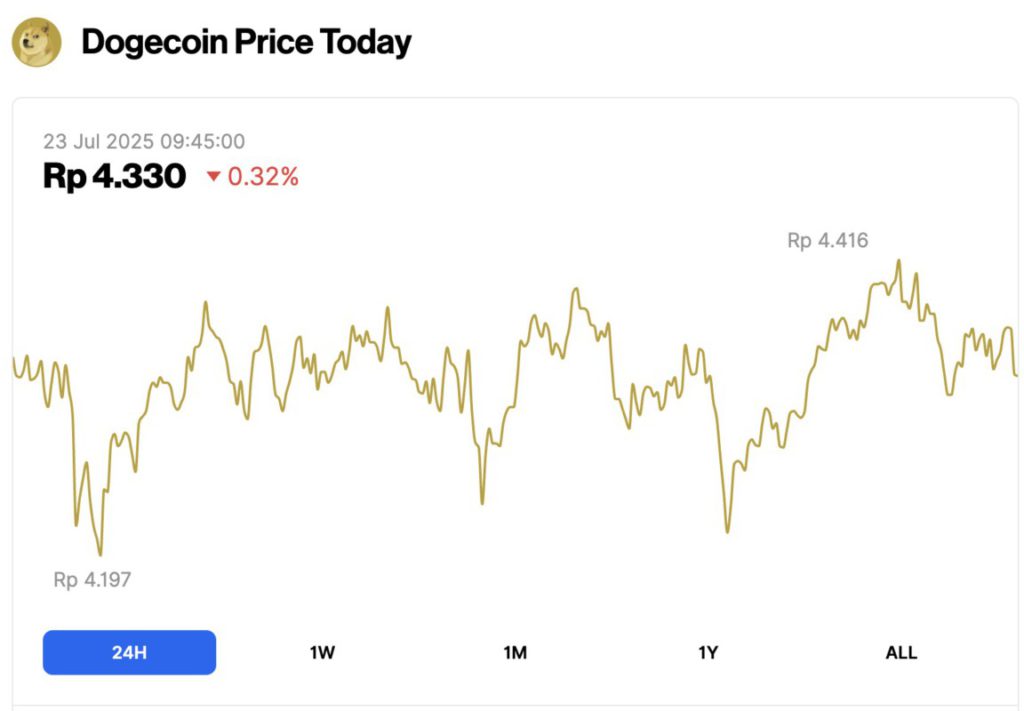Viewport: 1024px width, 711px height.
Task: Click the deep dip in chart's middle
Action: tap(482, 502)
